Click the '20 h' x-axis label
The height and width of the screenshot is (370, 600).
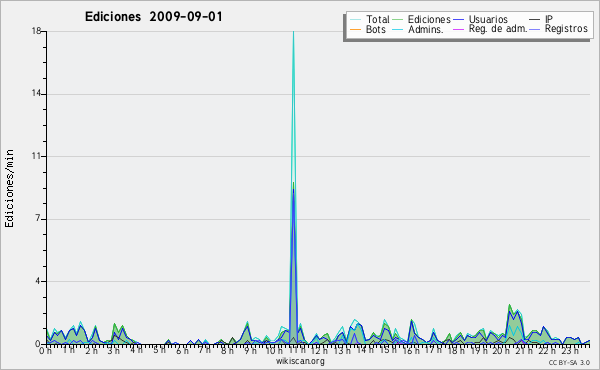501,350
